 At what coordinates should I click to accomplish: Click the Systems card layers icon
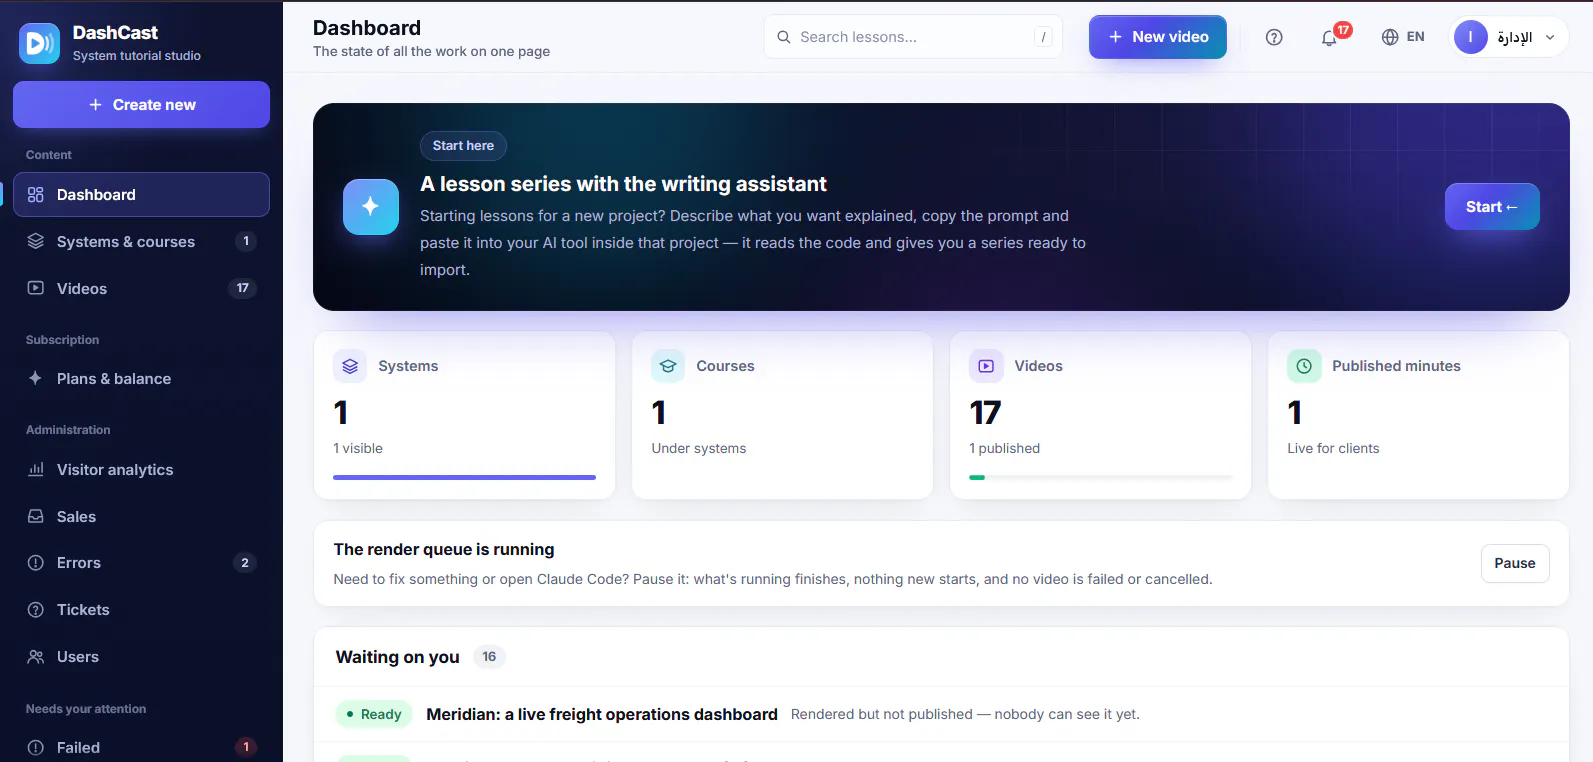(350, 366)
